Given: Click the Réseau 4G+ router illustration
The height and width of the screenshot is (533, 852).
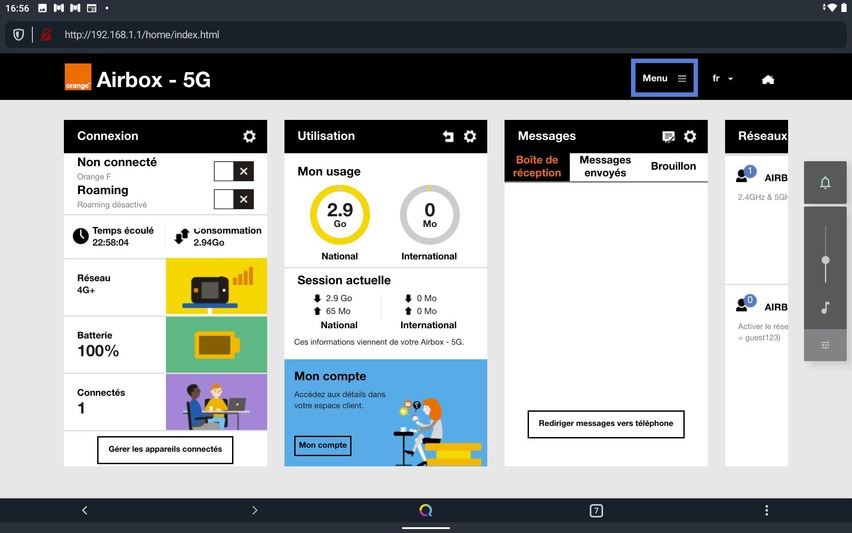Looking at the screenshot, I should [216, 286].
